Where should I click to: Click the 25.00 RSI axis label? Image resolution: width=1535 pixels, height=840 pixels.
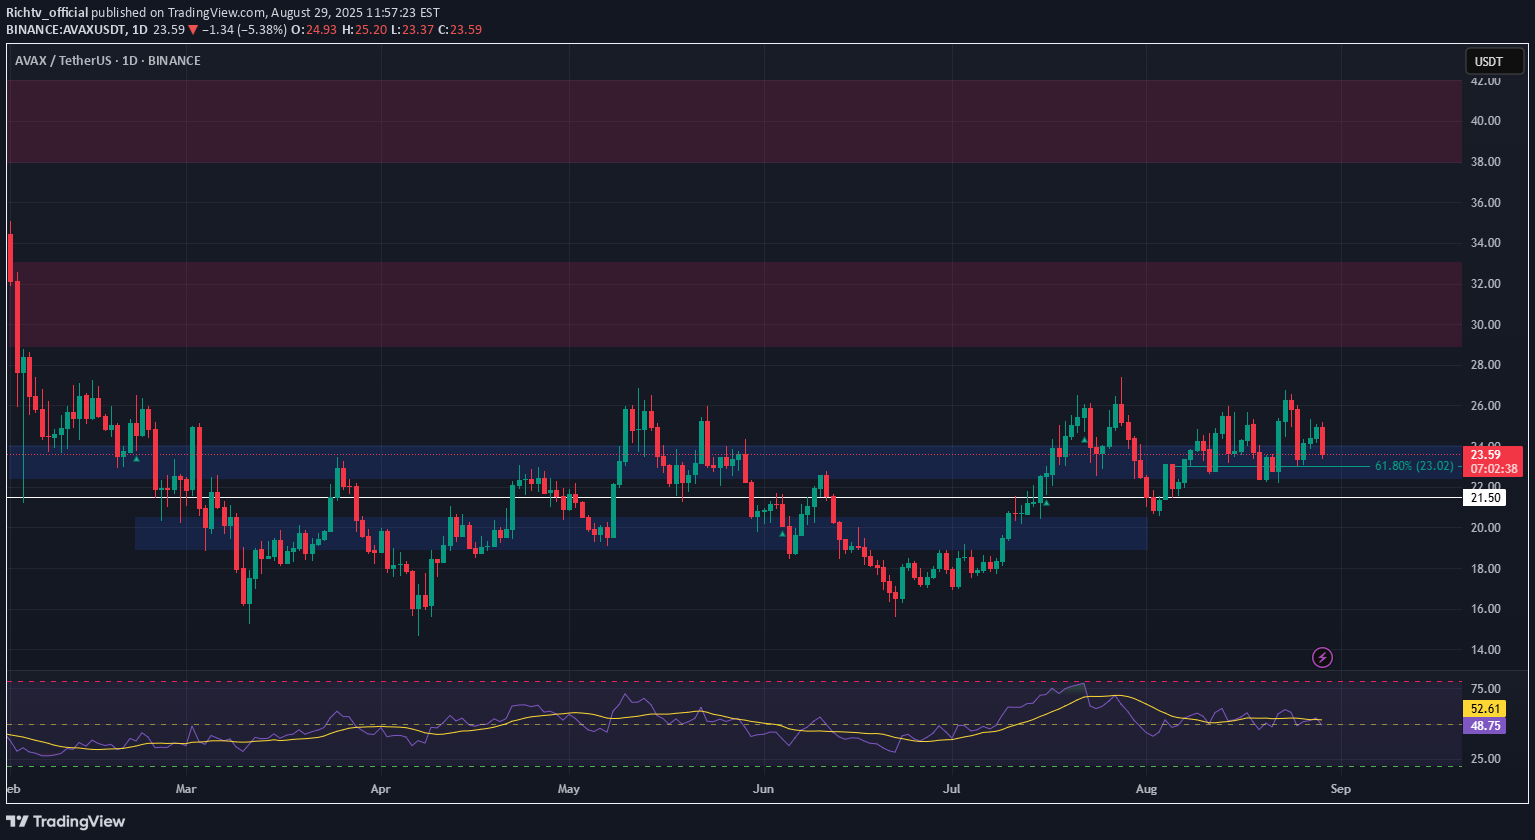point(1486,759)
